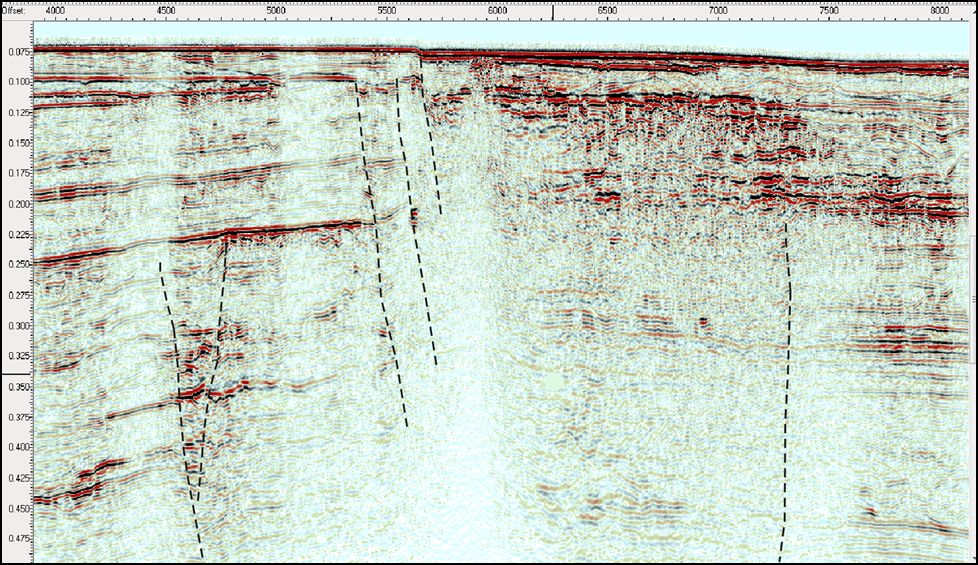Viewport: 978px width, 565px height.
Task: Grab the vertical scrollbar grip at the right edge
Action: tap(974, 300)
